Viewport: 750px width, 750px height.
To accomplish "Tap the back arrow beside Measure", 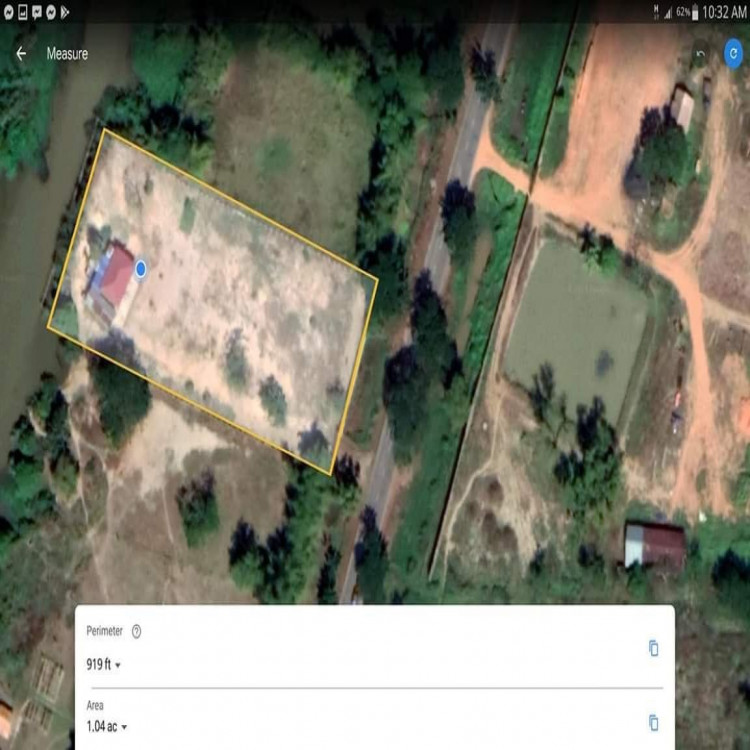I will point(21,54).
